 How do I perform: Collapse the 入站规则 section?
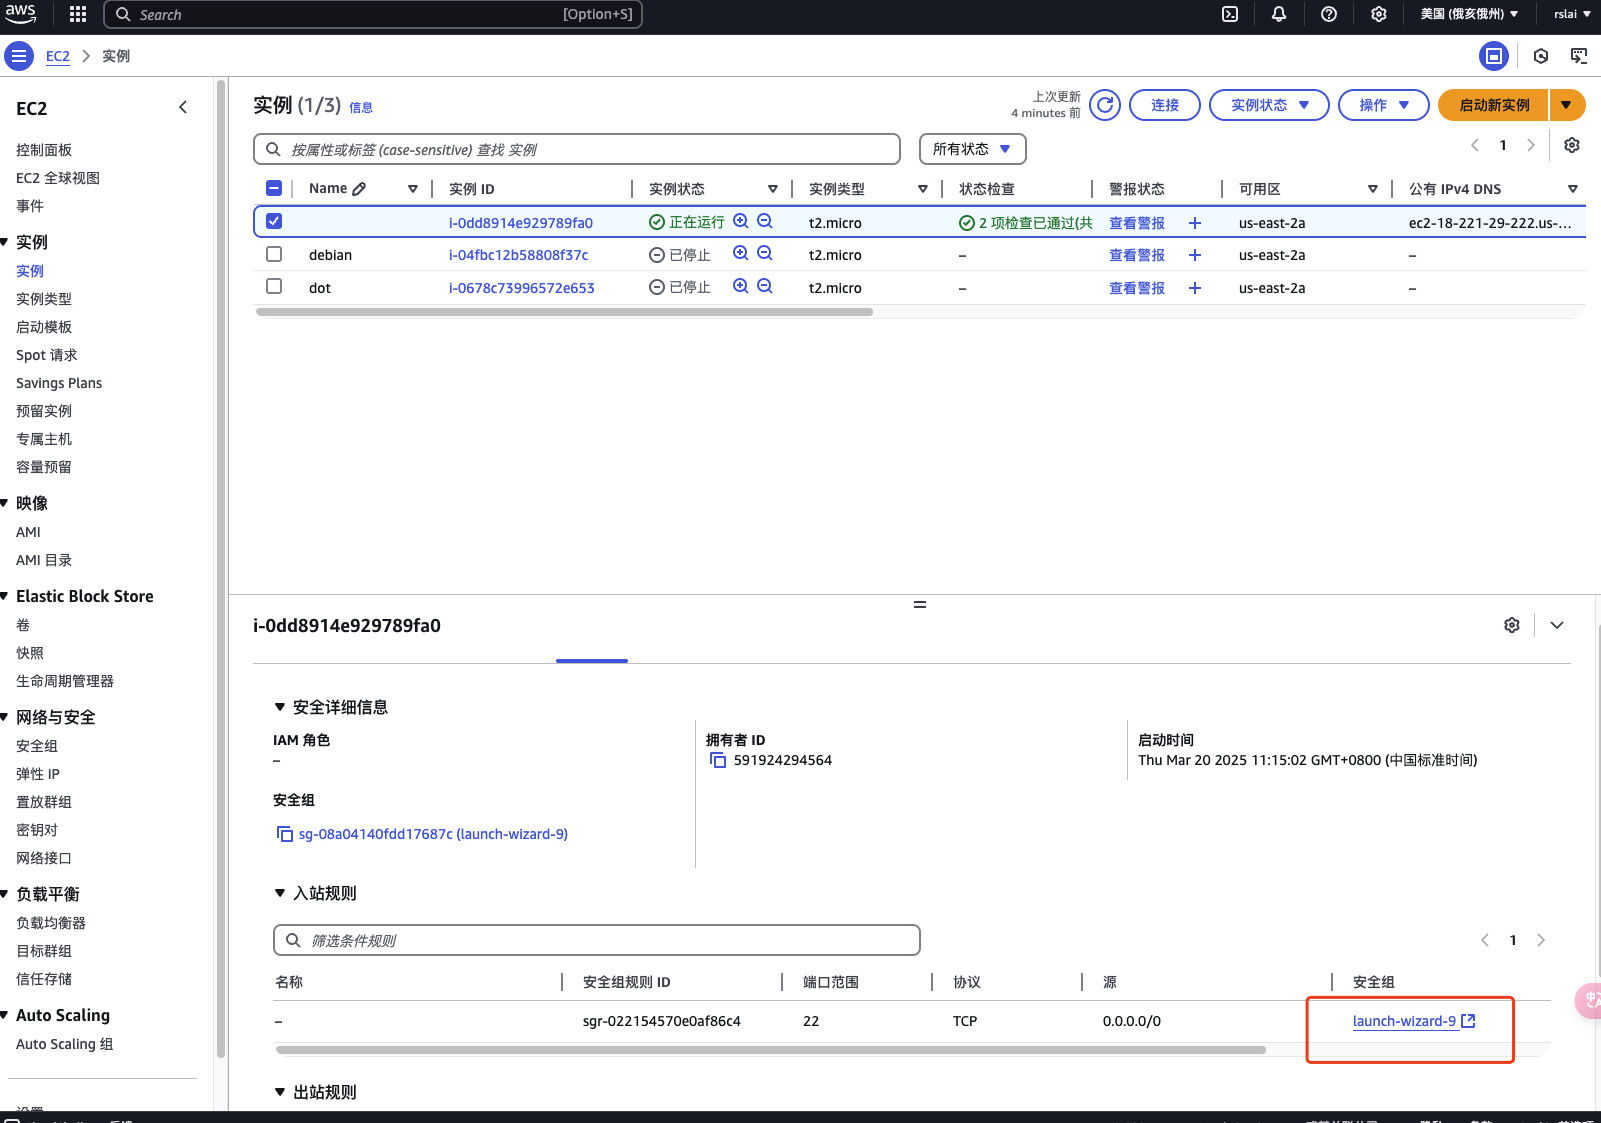[280, 893]
